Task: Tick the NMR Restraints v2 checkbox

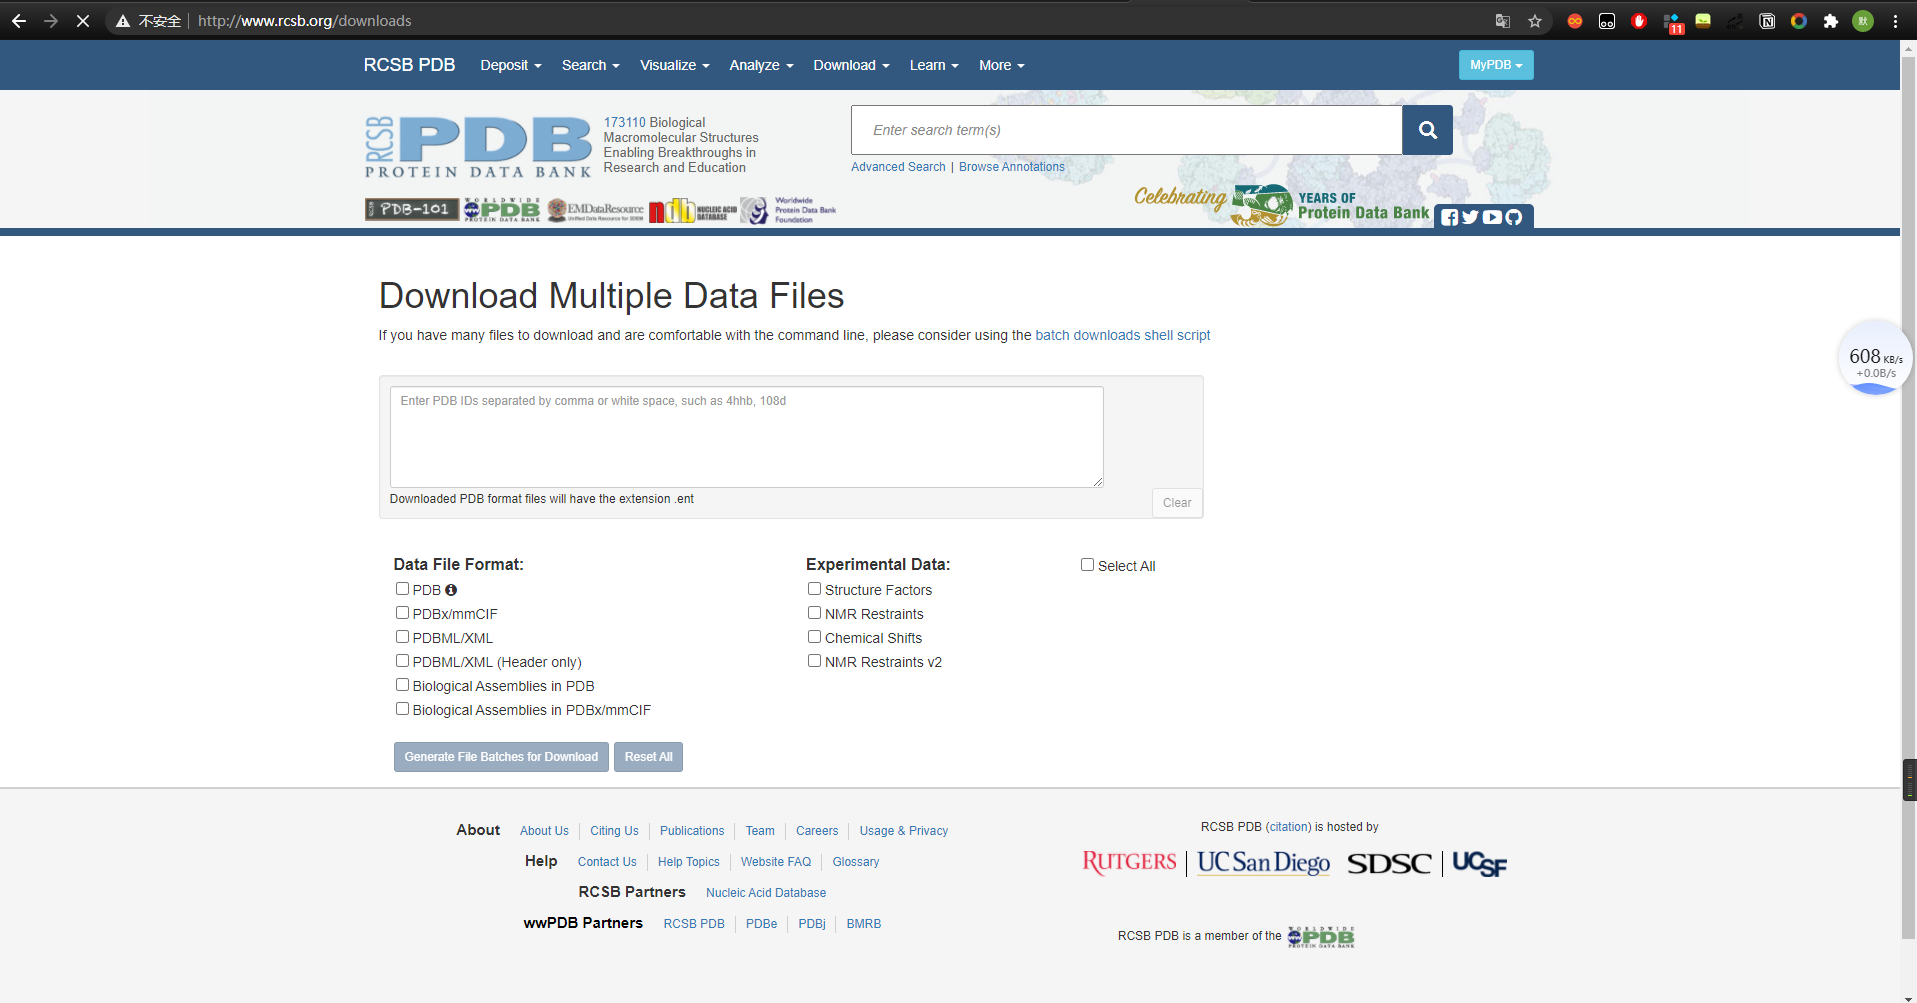Action: [814, 661]
